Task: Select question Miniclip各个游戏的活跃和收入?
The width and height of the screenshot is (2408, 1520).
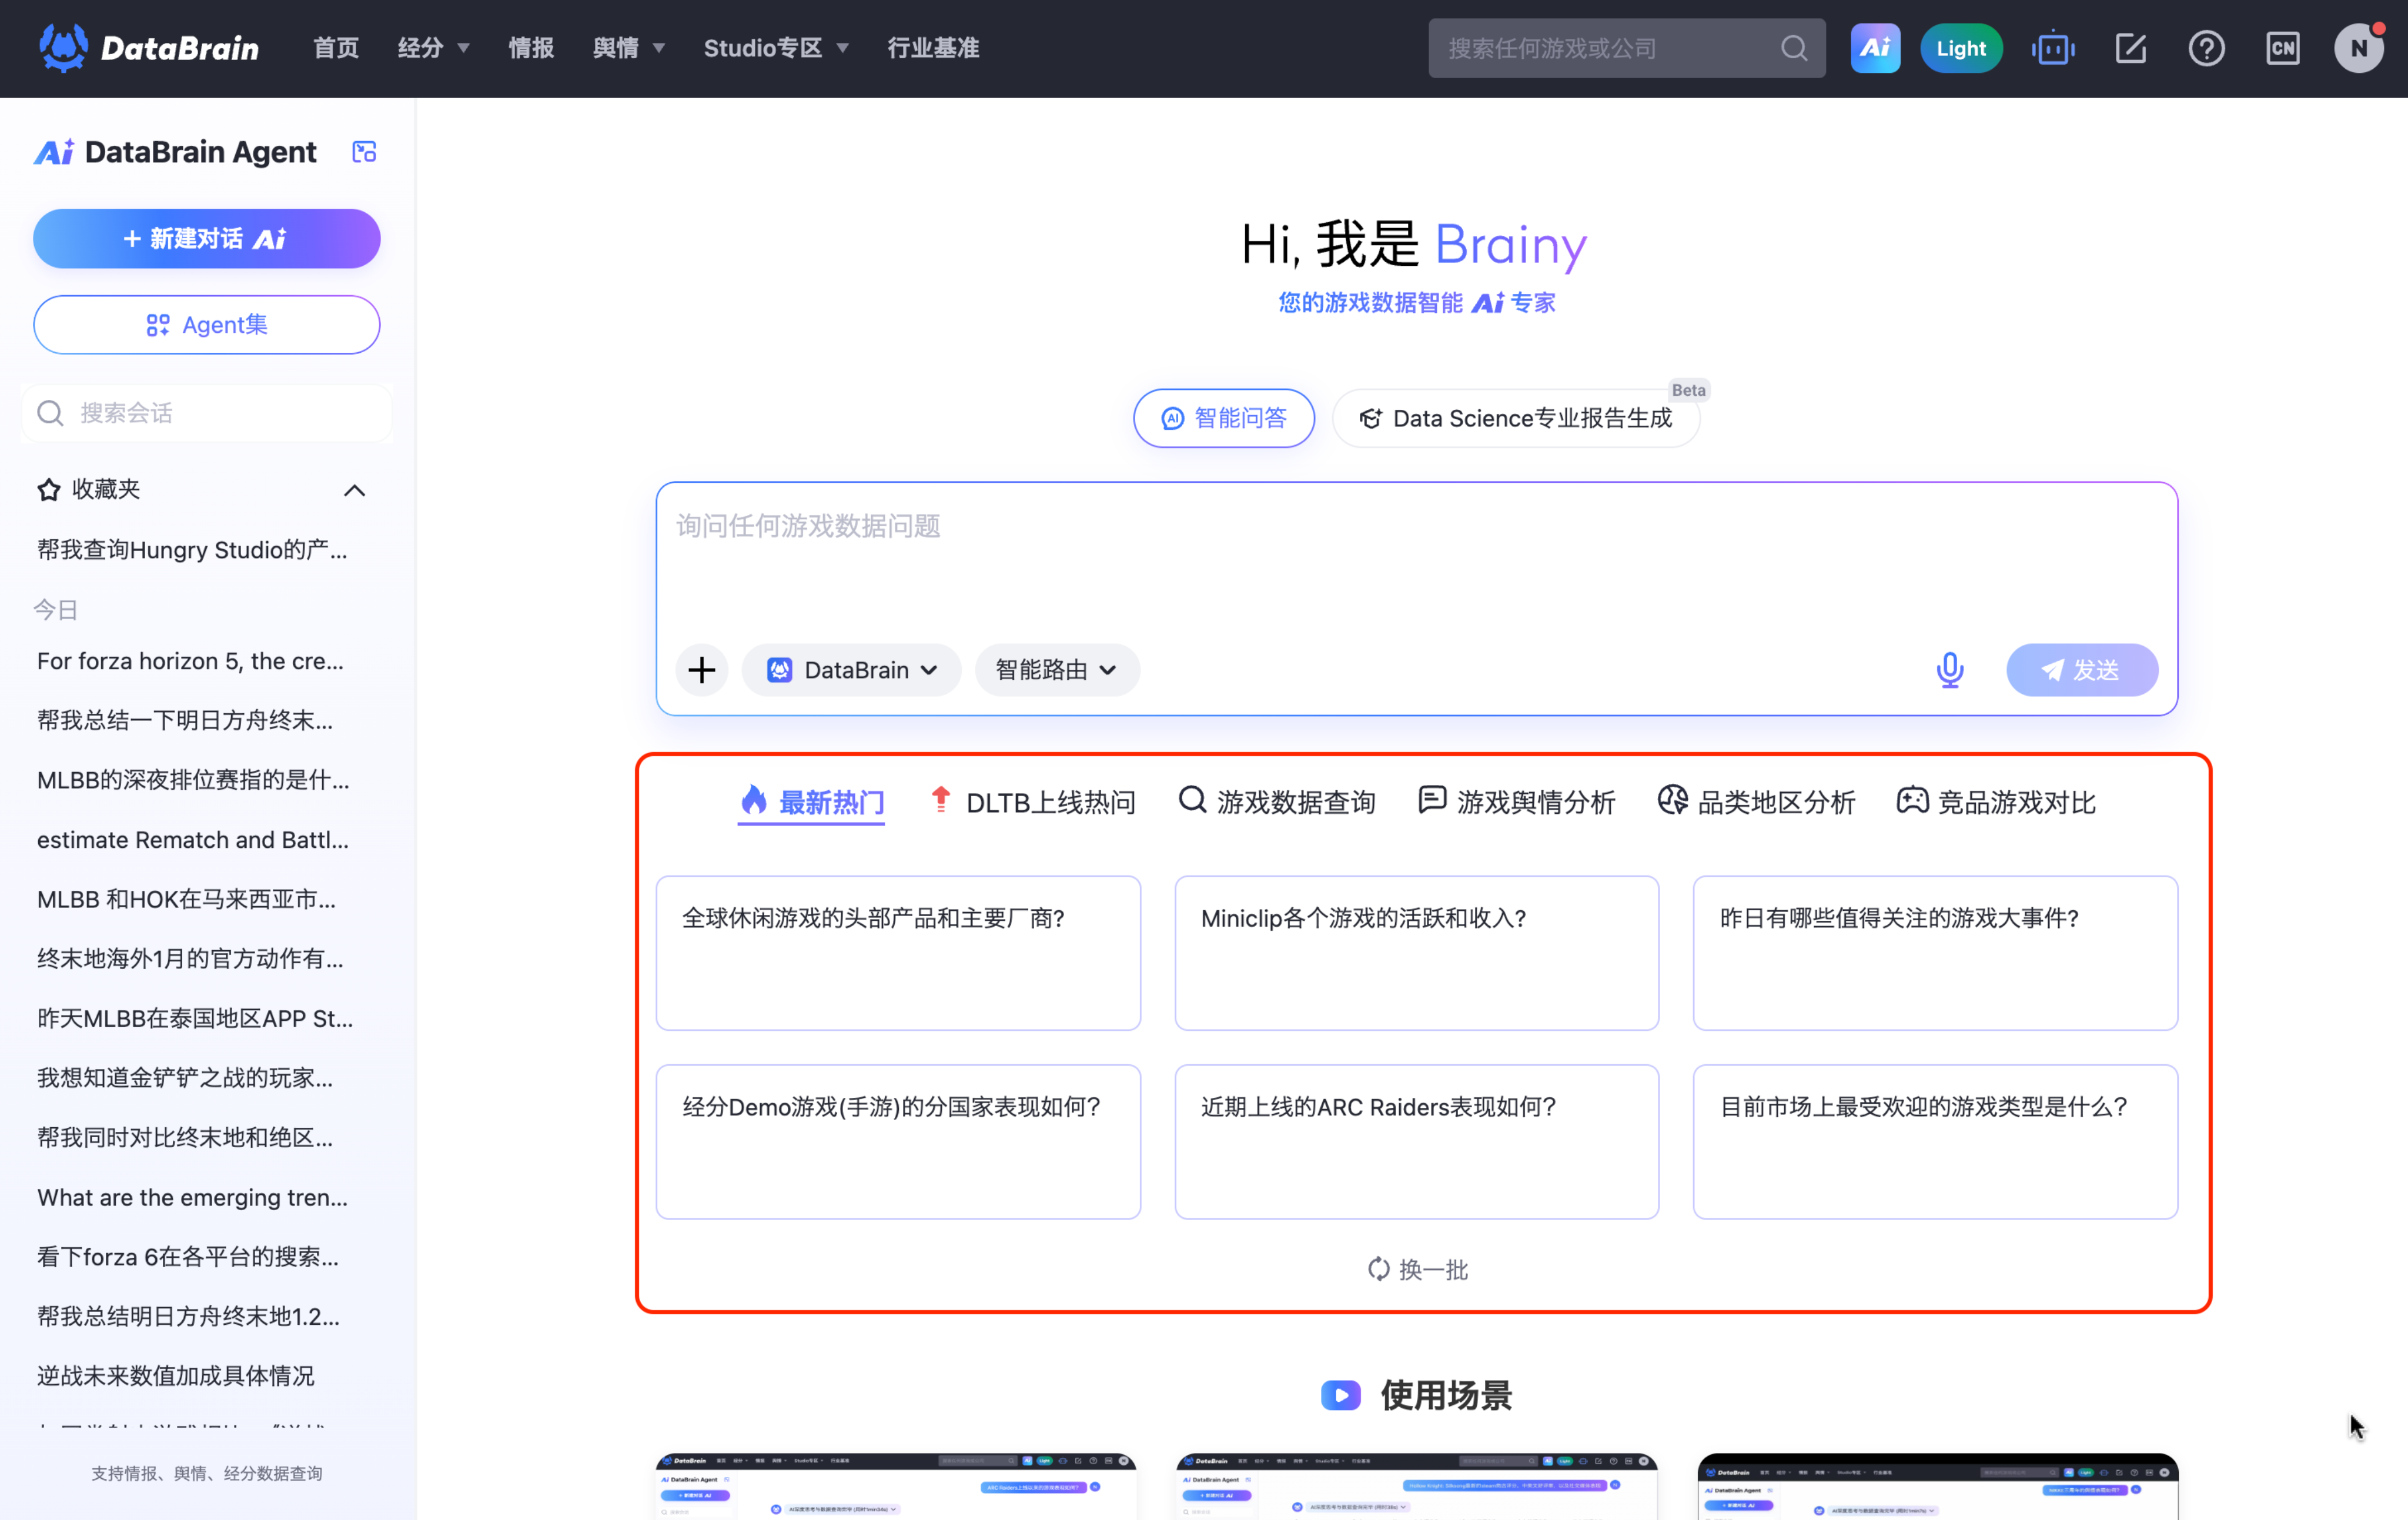Action: pos(1416,953)
